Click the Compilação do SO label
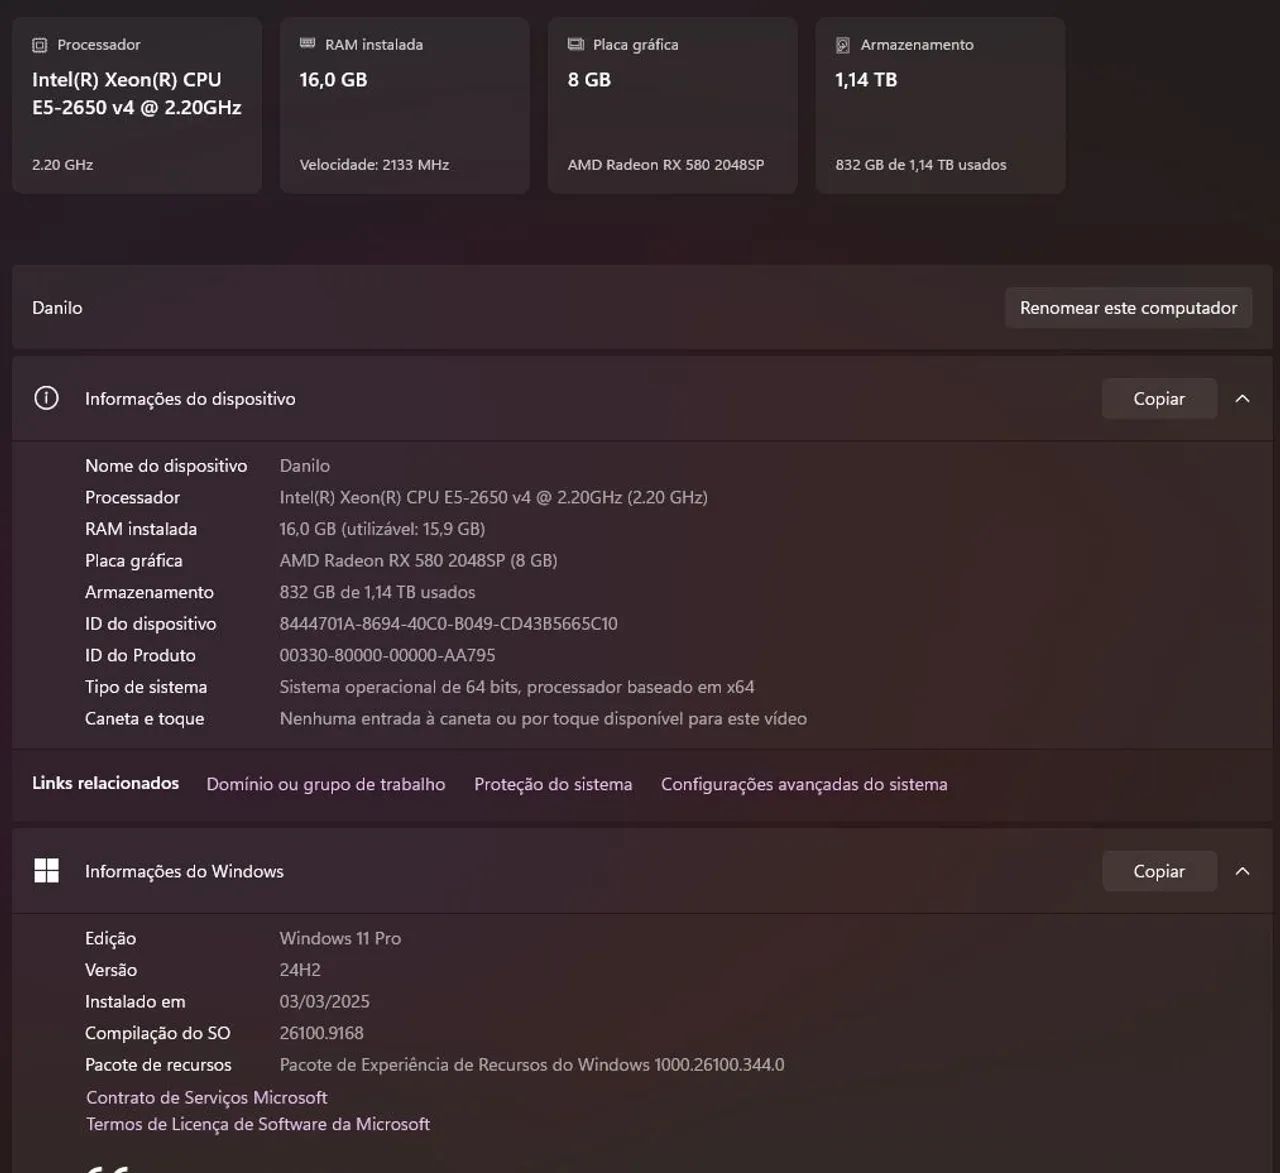The height and width of the screenshot is (1173, 1280). click(157, 1034)
